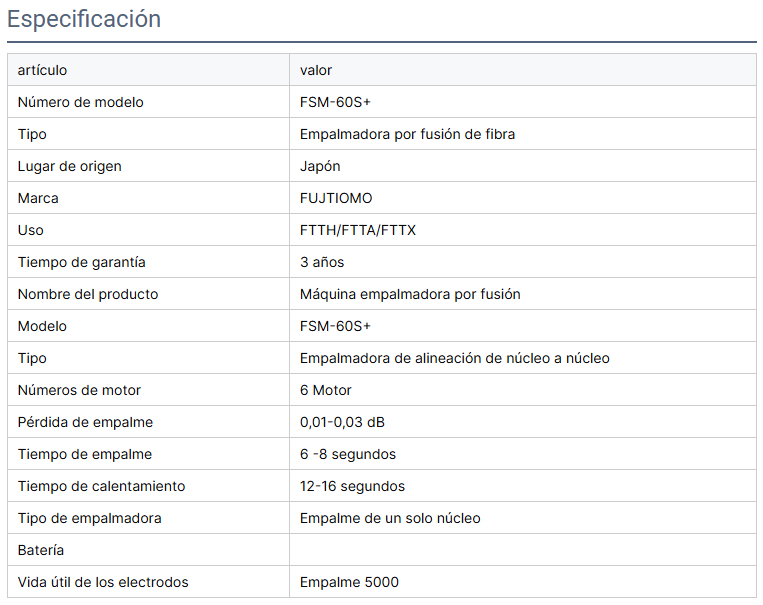Click the 3 años warranty value
The width and height of the screenshot is (763, 605).
(322, 262)
